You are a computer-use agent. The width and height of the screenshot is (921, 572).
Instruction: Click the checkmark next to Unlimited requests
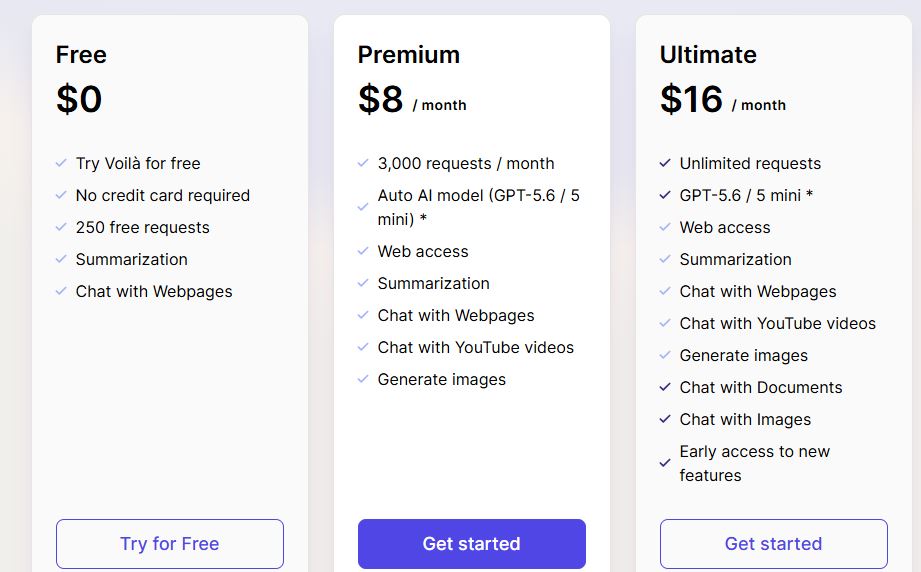pos(665,163)
